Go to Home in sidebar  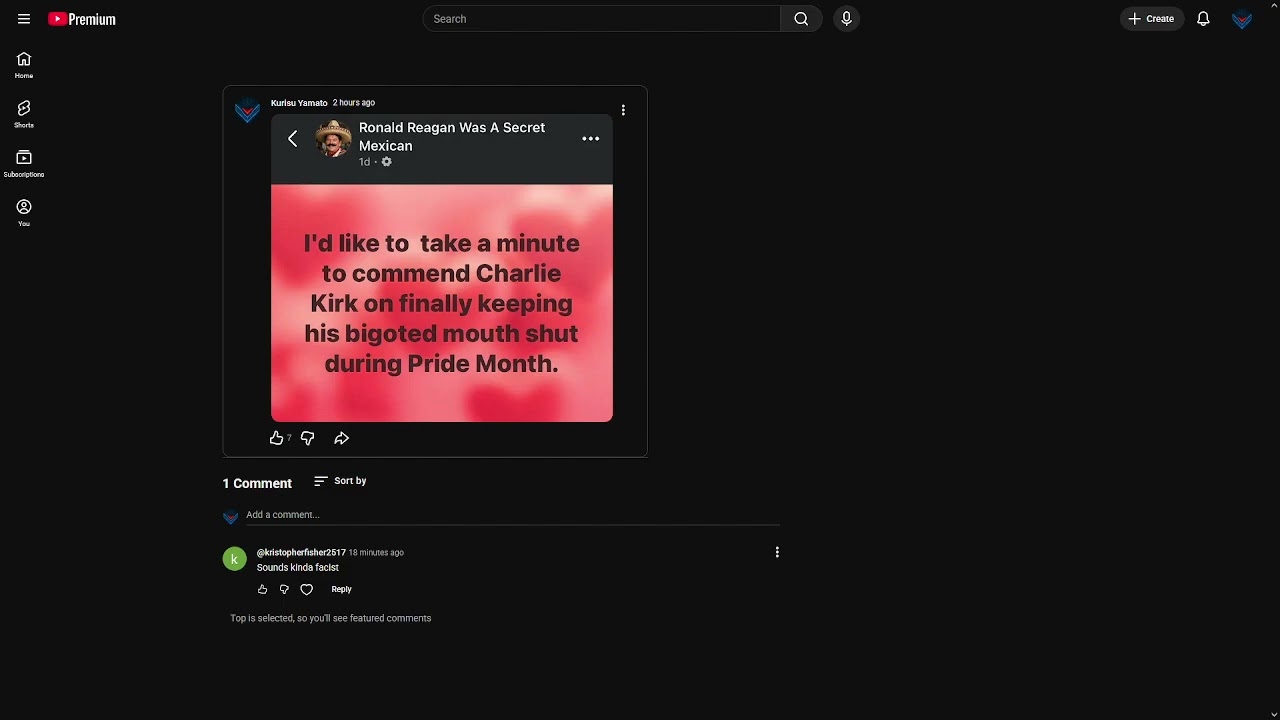[x=24, y=65]
